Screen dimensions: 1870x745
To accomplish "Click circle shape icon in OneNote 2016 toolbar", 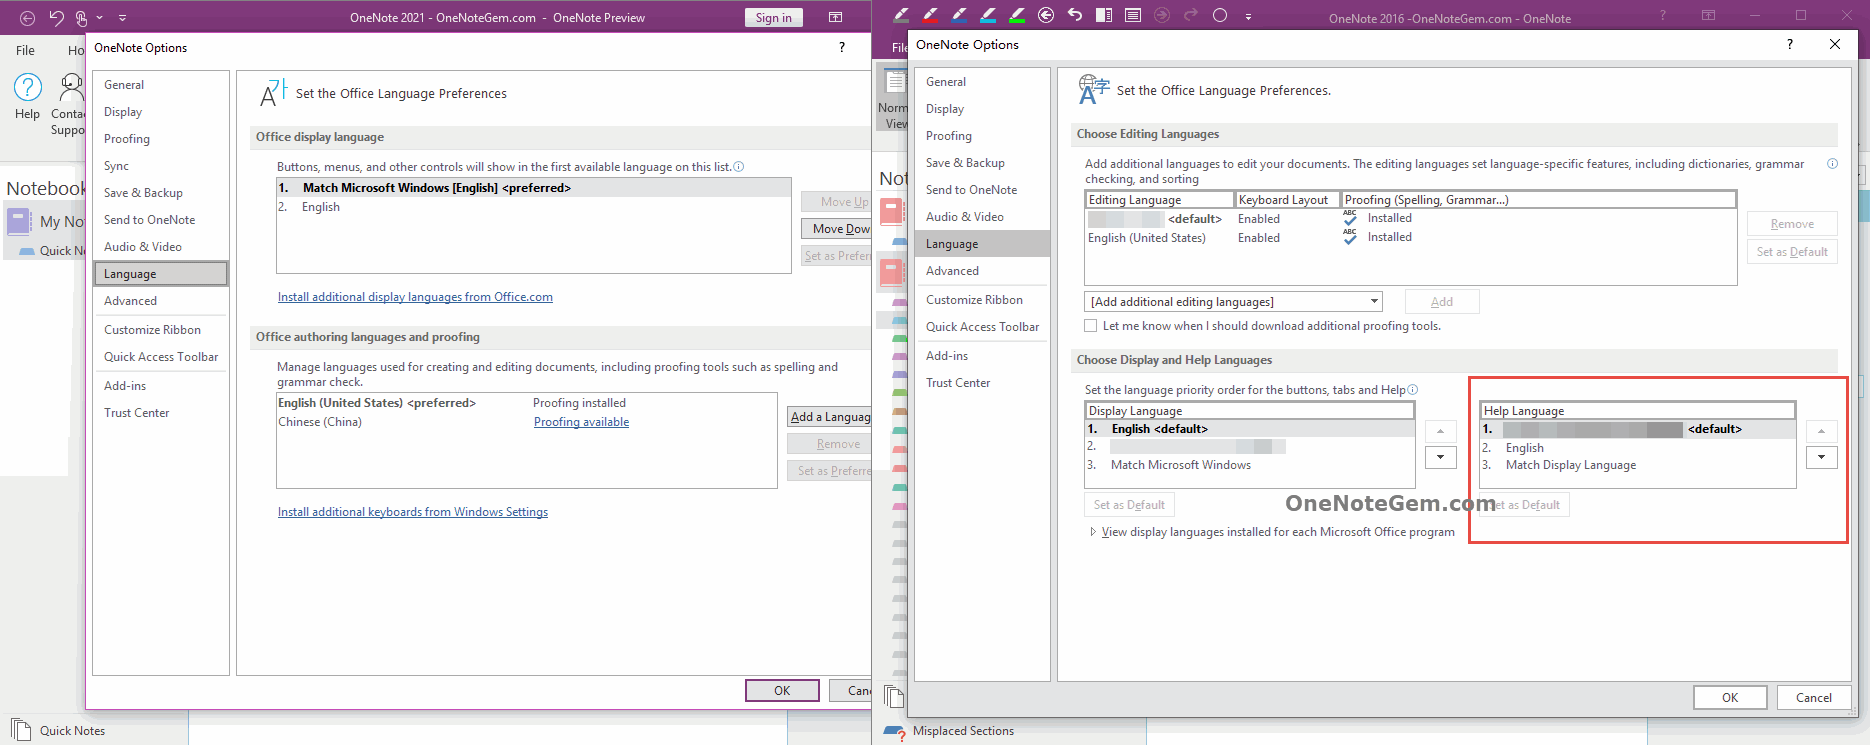I will click(x=1220, y=15).
